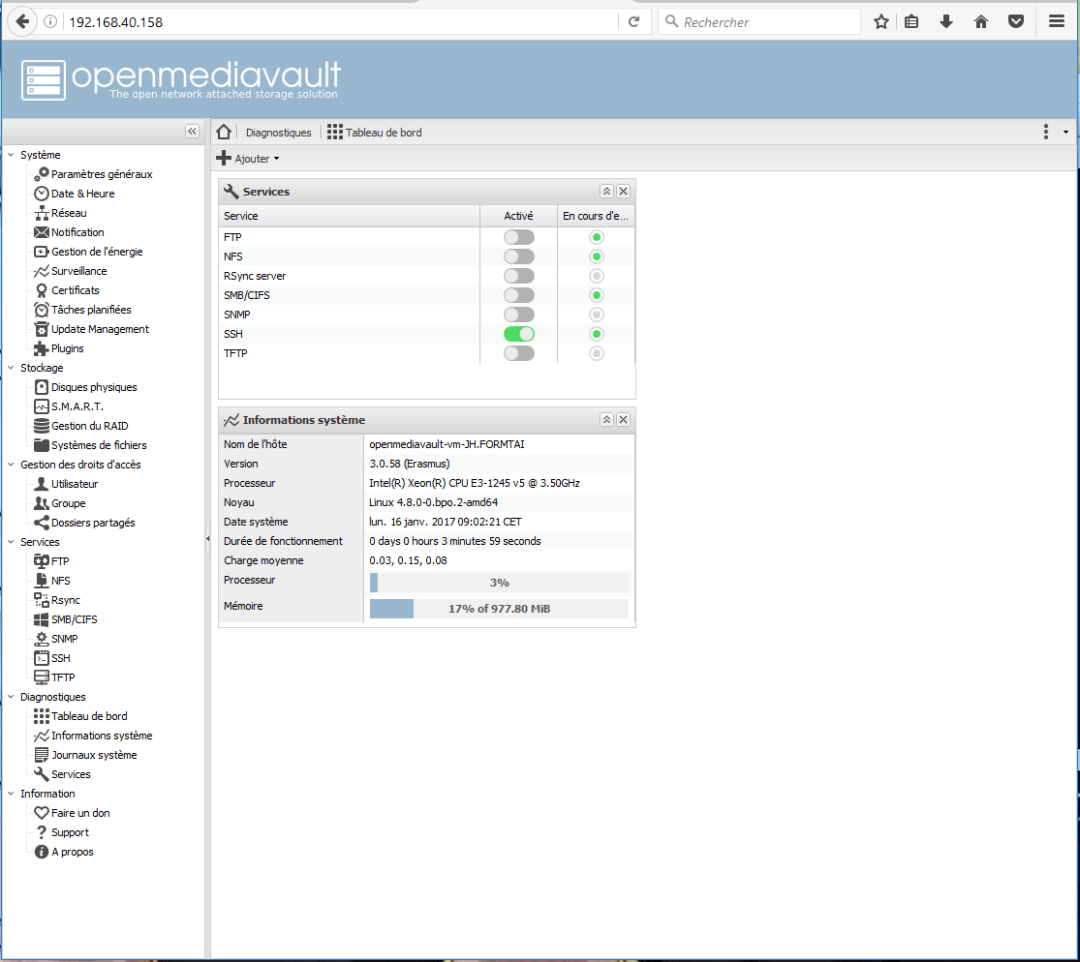The height and width of the screenshot is (962, 1080).
Task: Click the Mémoire usage progress bar
Action: click(x=498, y=608)
